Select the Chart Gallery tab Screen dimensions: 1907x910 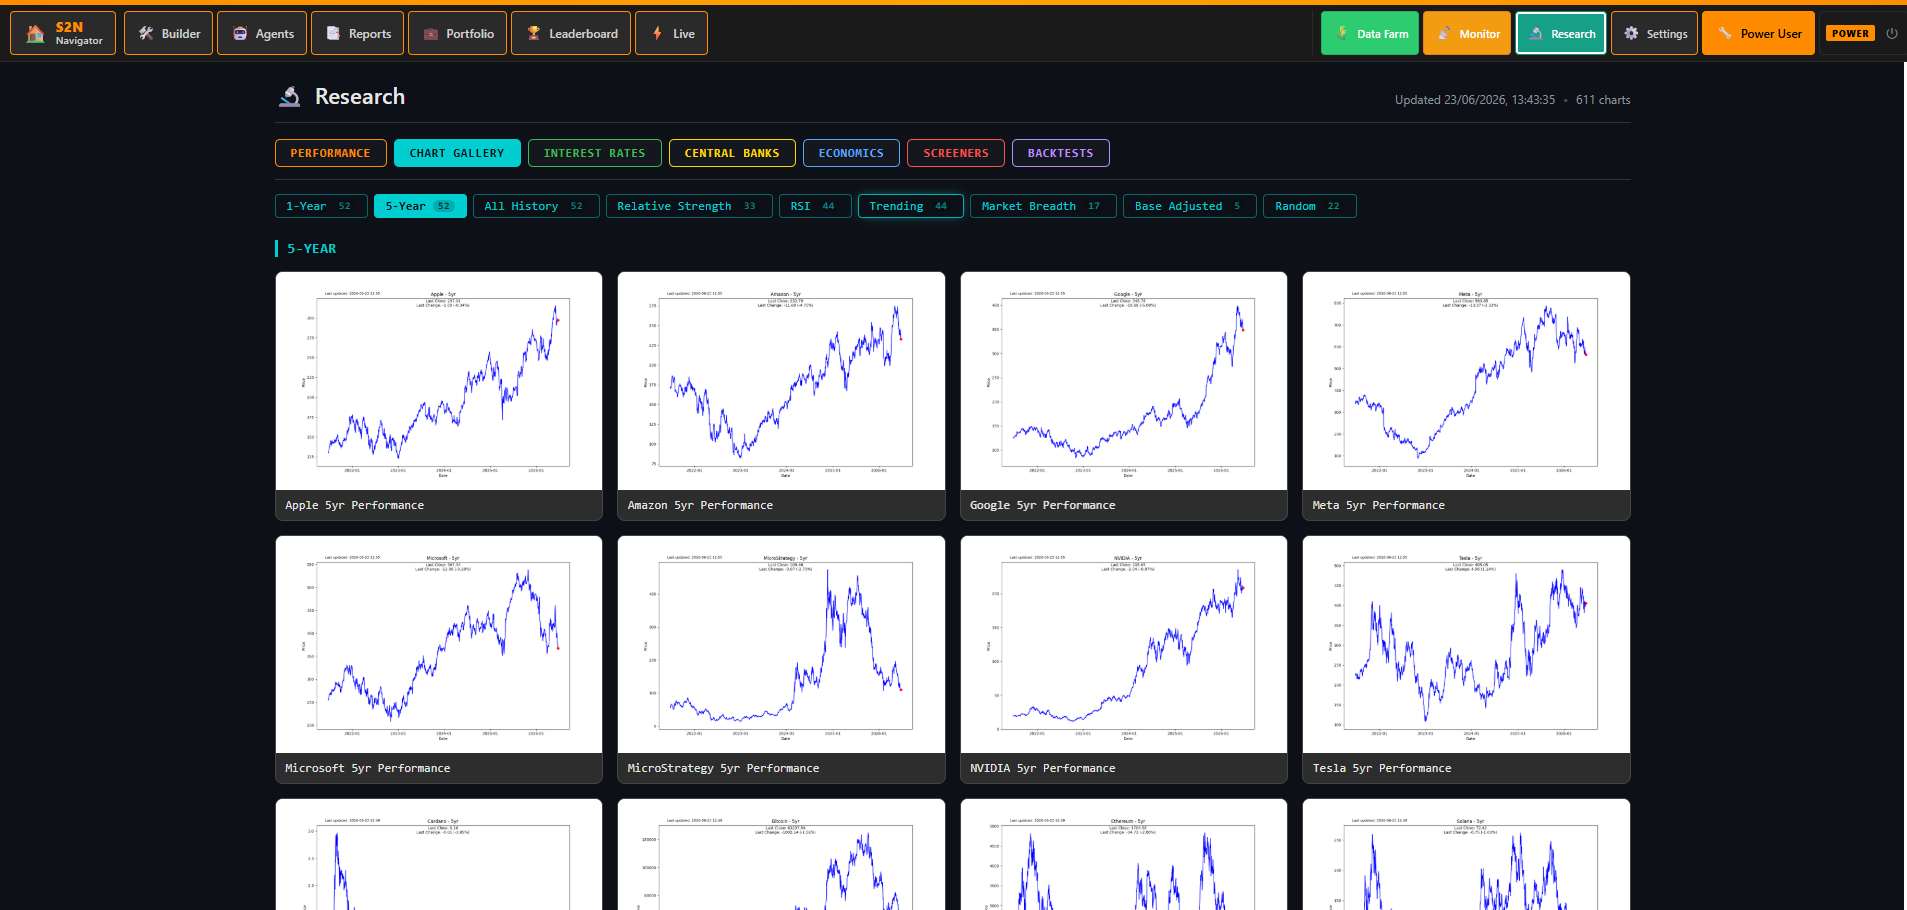(x=457, y=153)
